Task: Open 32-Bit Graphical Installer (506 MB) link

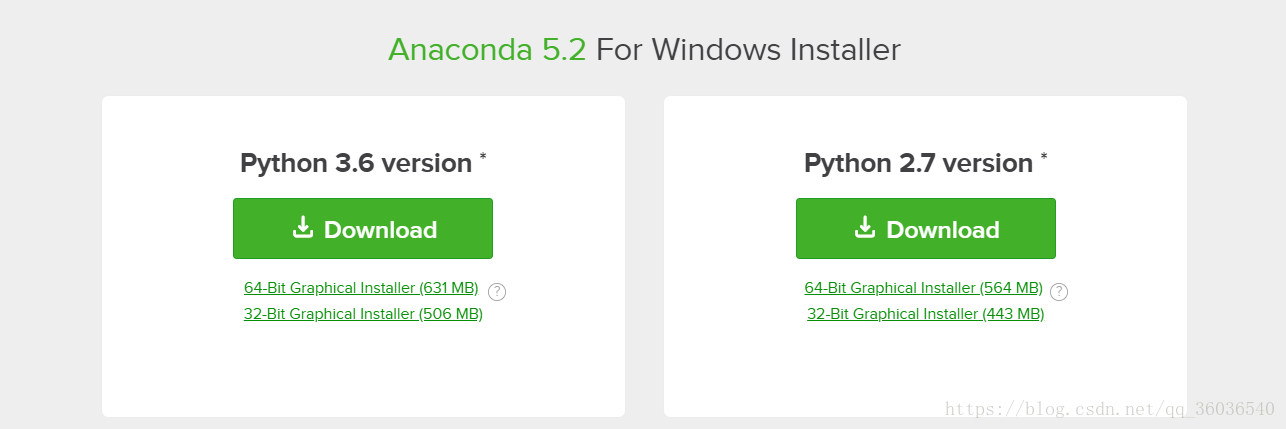Action: coord(363,314)
